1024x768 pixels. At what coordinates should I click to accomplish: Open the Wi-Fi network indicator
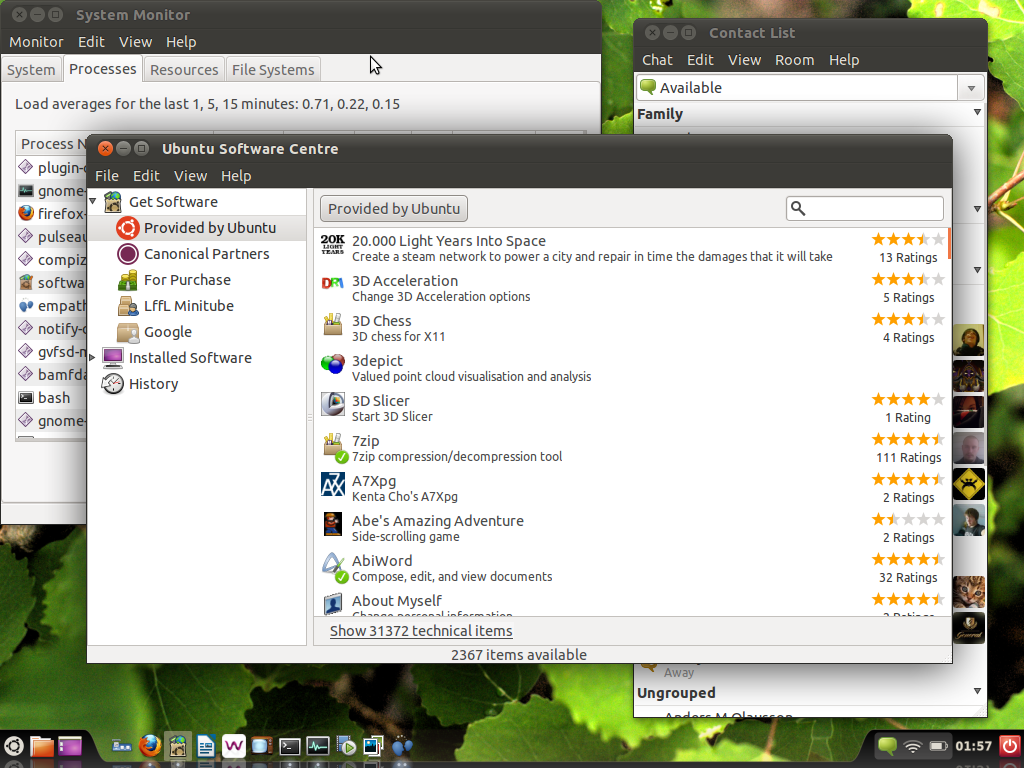912,746
